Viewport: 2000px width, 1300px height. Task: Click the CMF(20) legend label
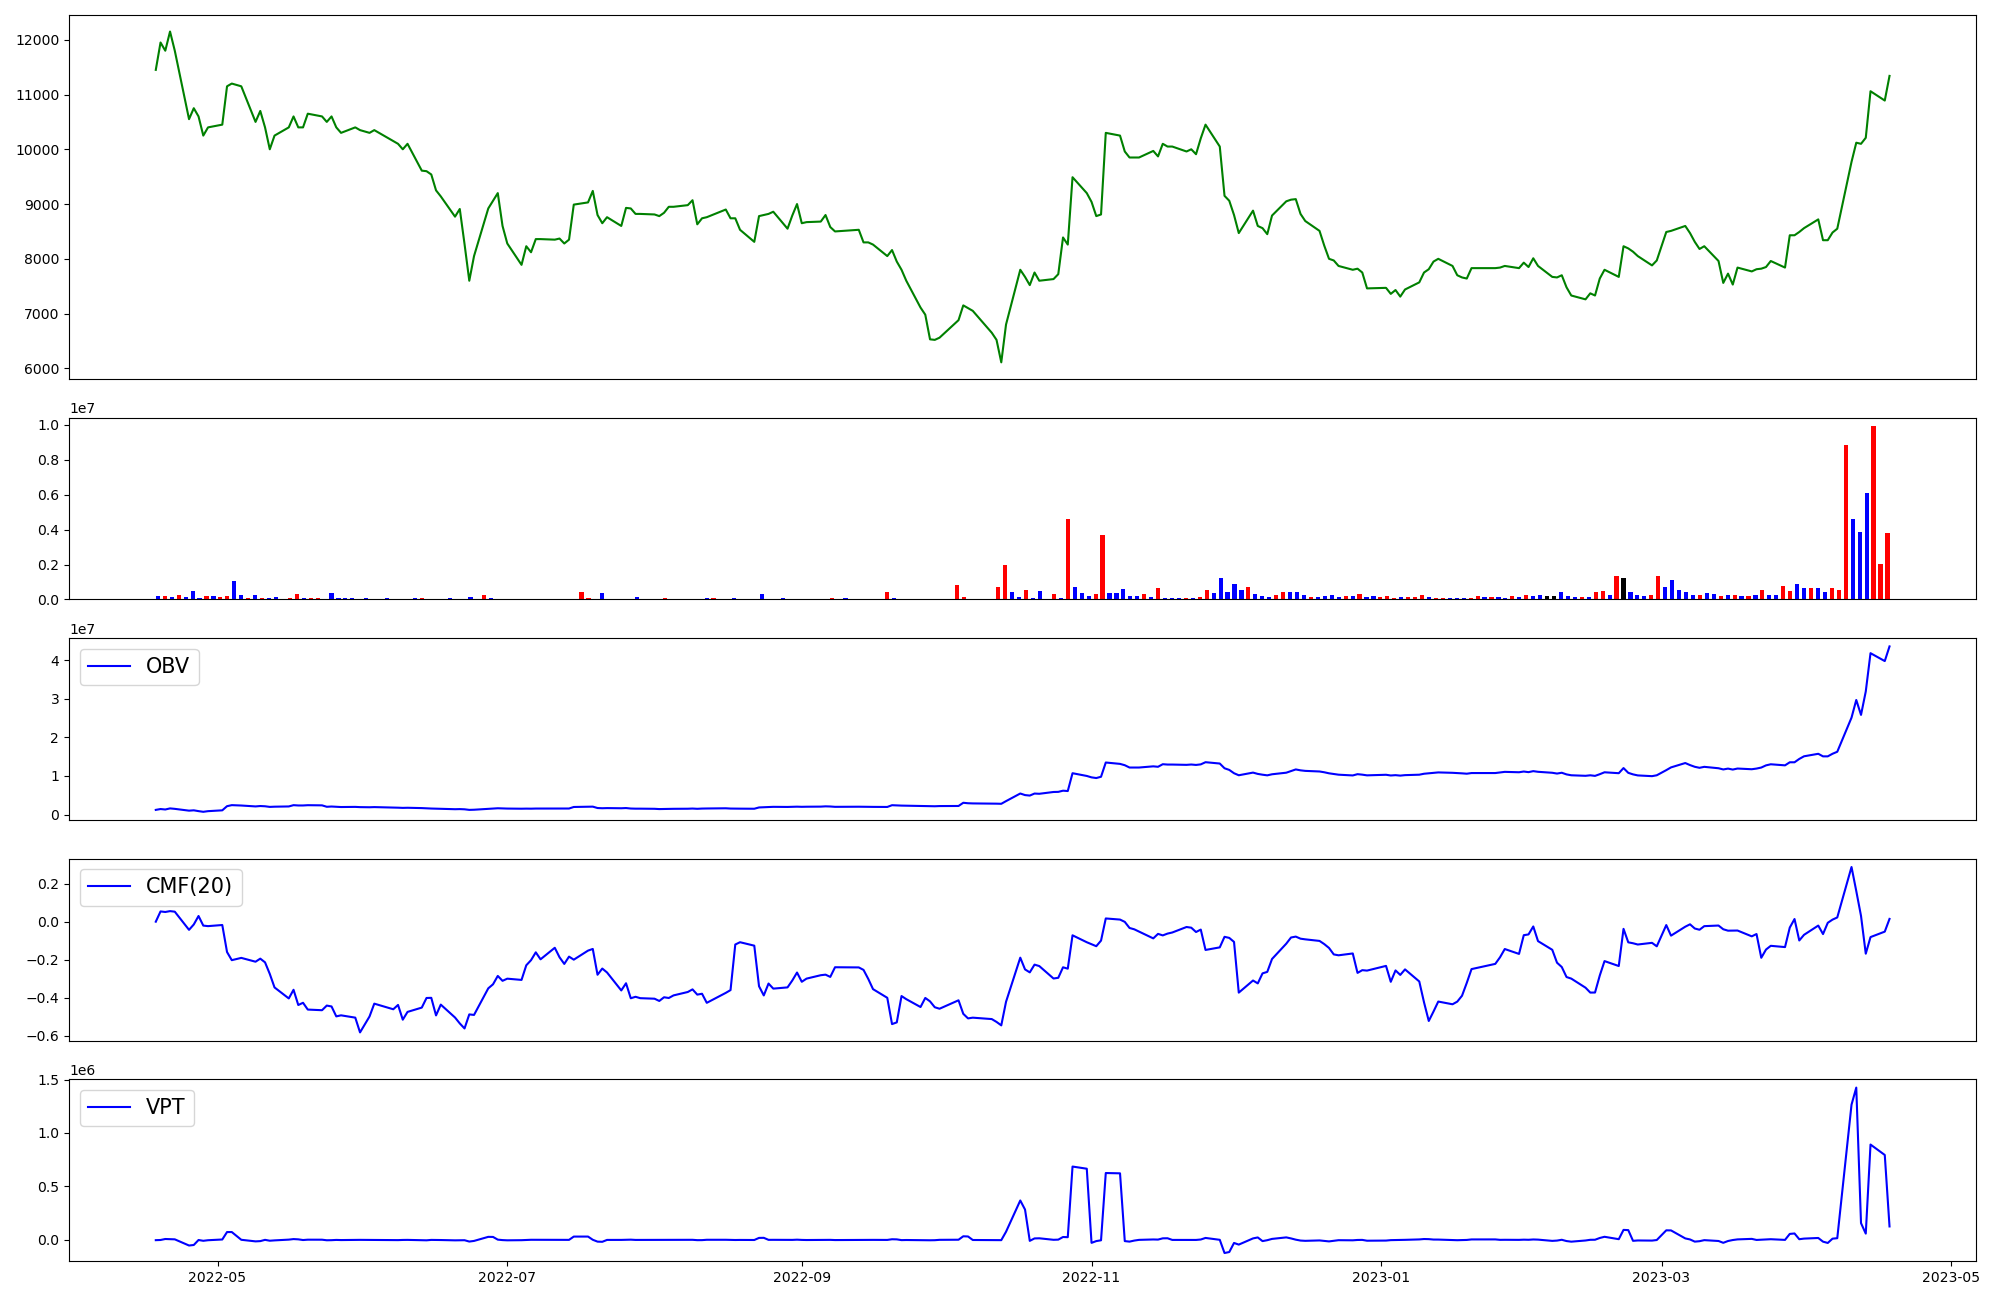pos(188,887)
